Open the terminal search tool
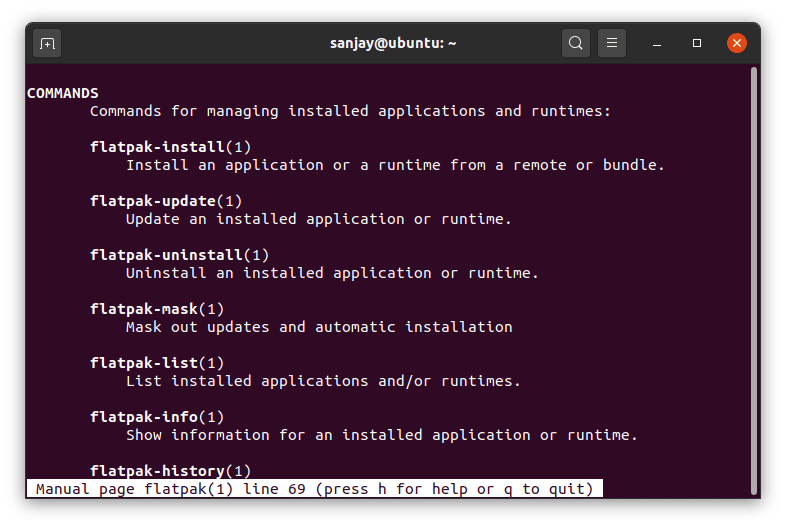786x527 pixels. click(x=575, y=43)
